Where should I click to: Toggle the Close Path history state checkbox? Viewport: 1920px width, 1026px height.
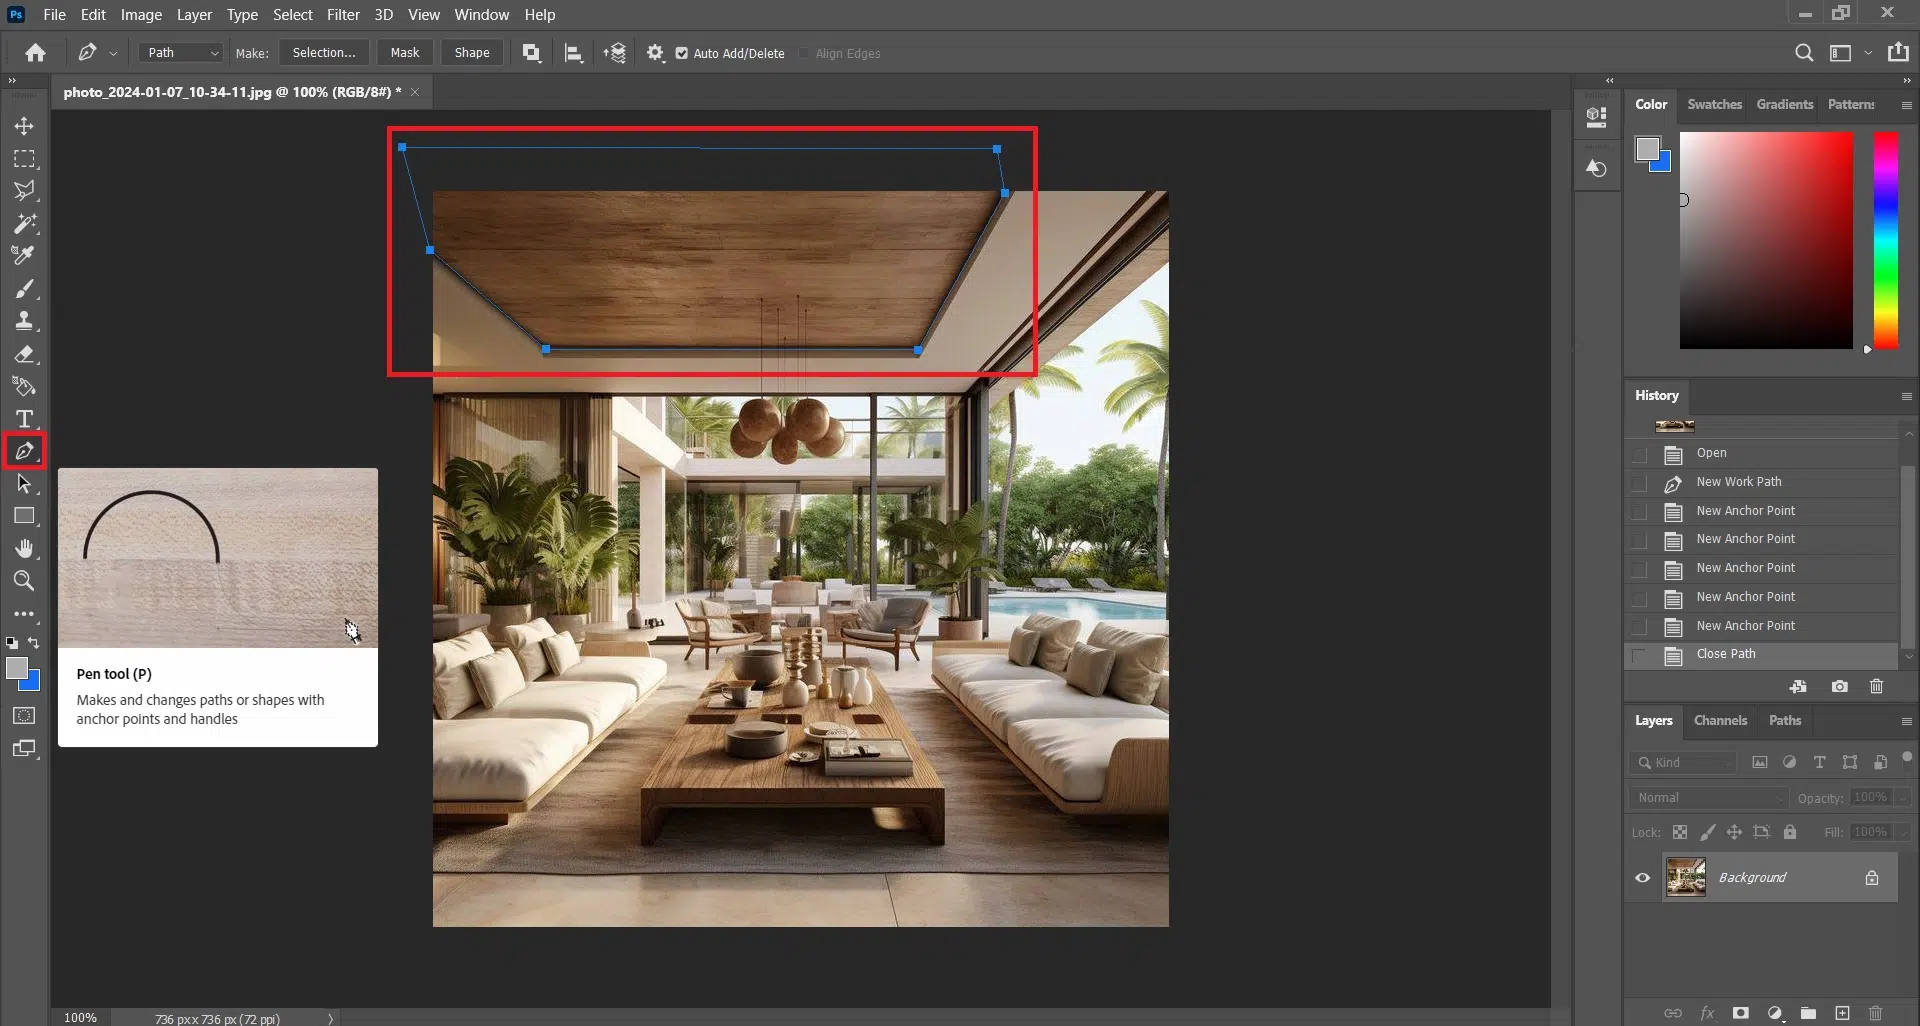pyautogui.click(x=1639, y=655)
